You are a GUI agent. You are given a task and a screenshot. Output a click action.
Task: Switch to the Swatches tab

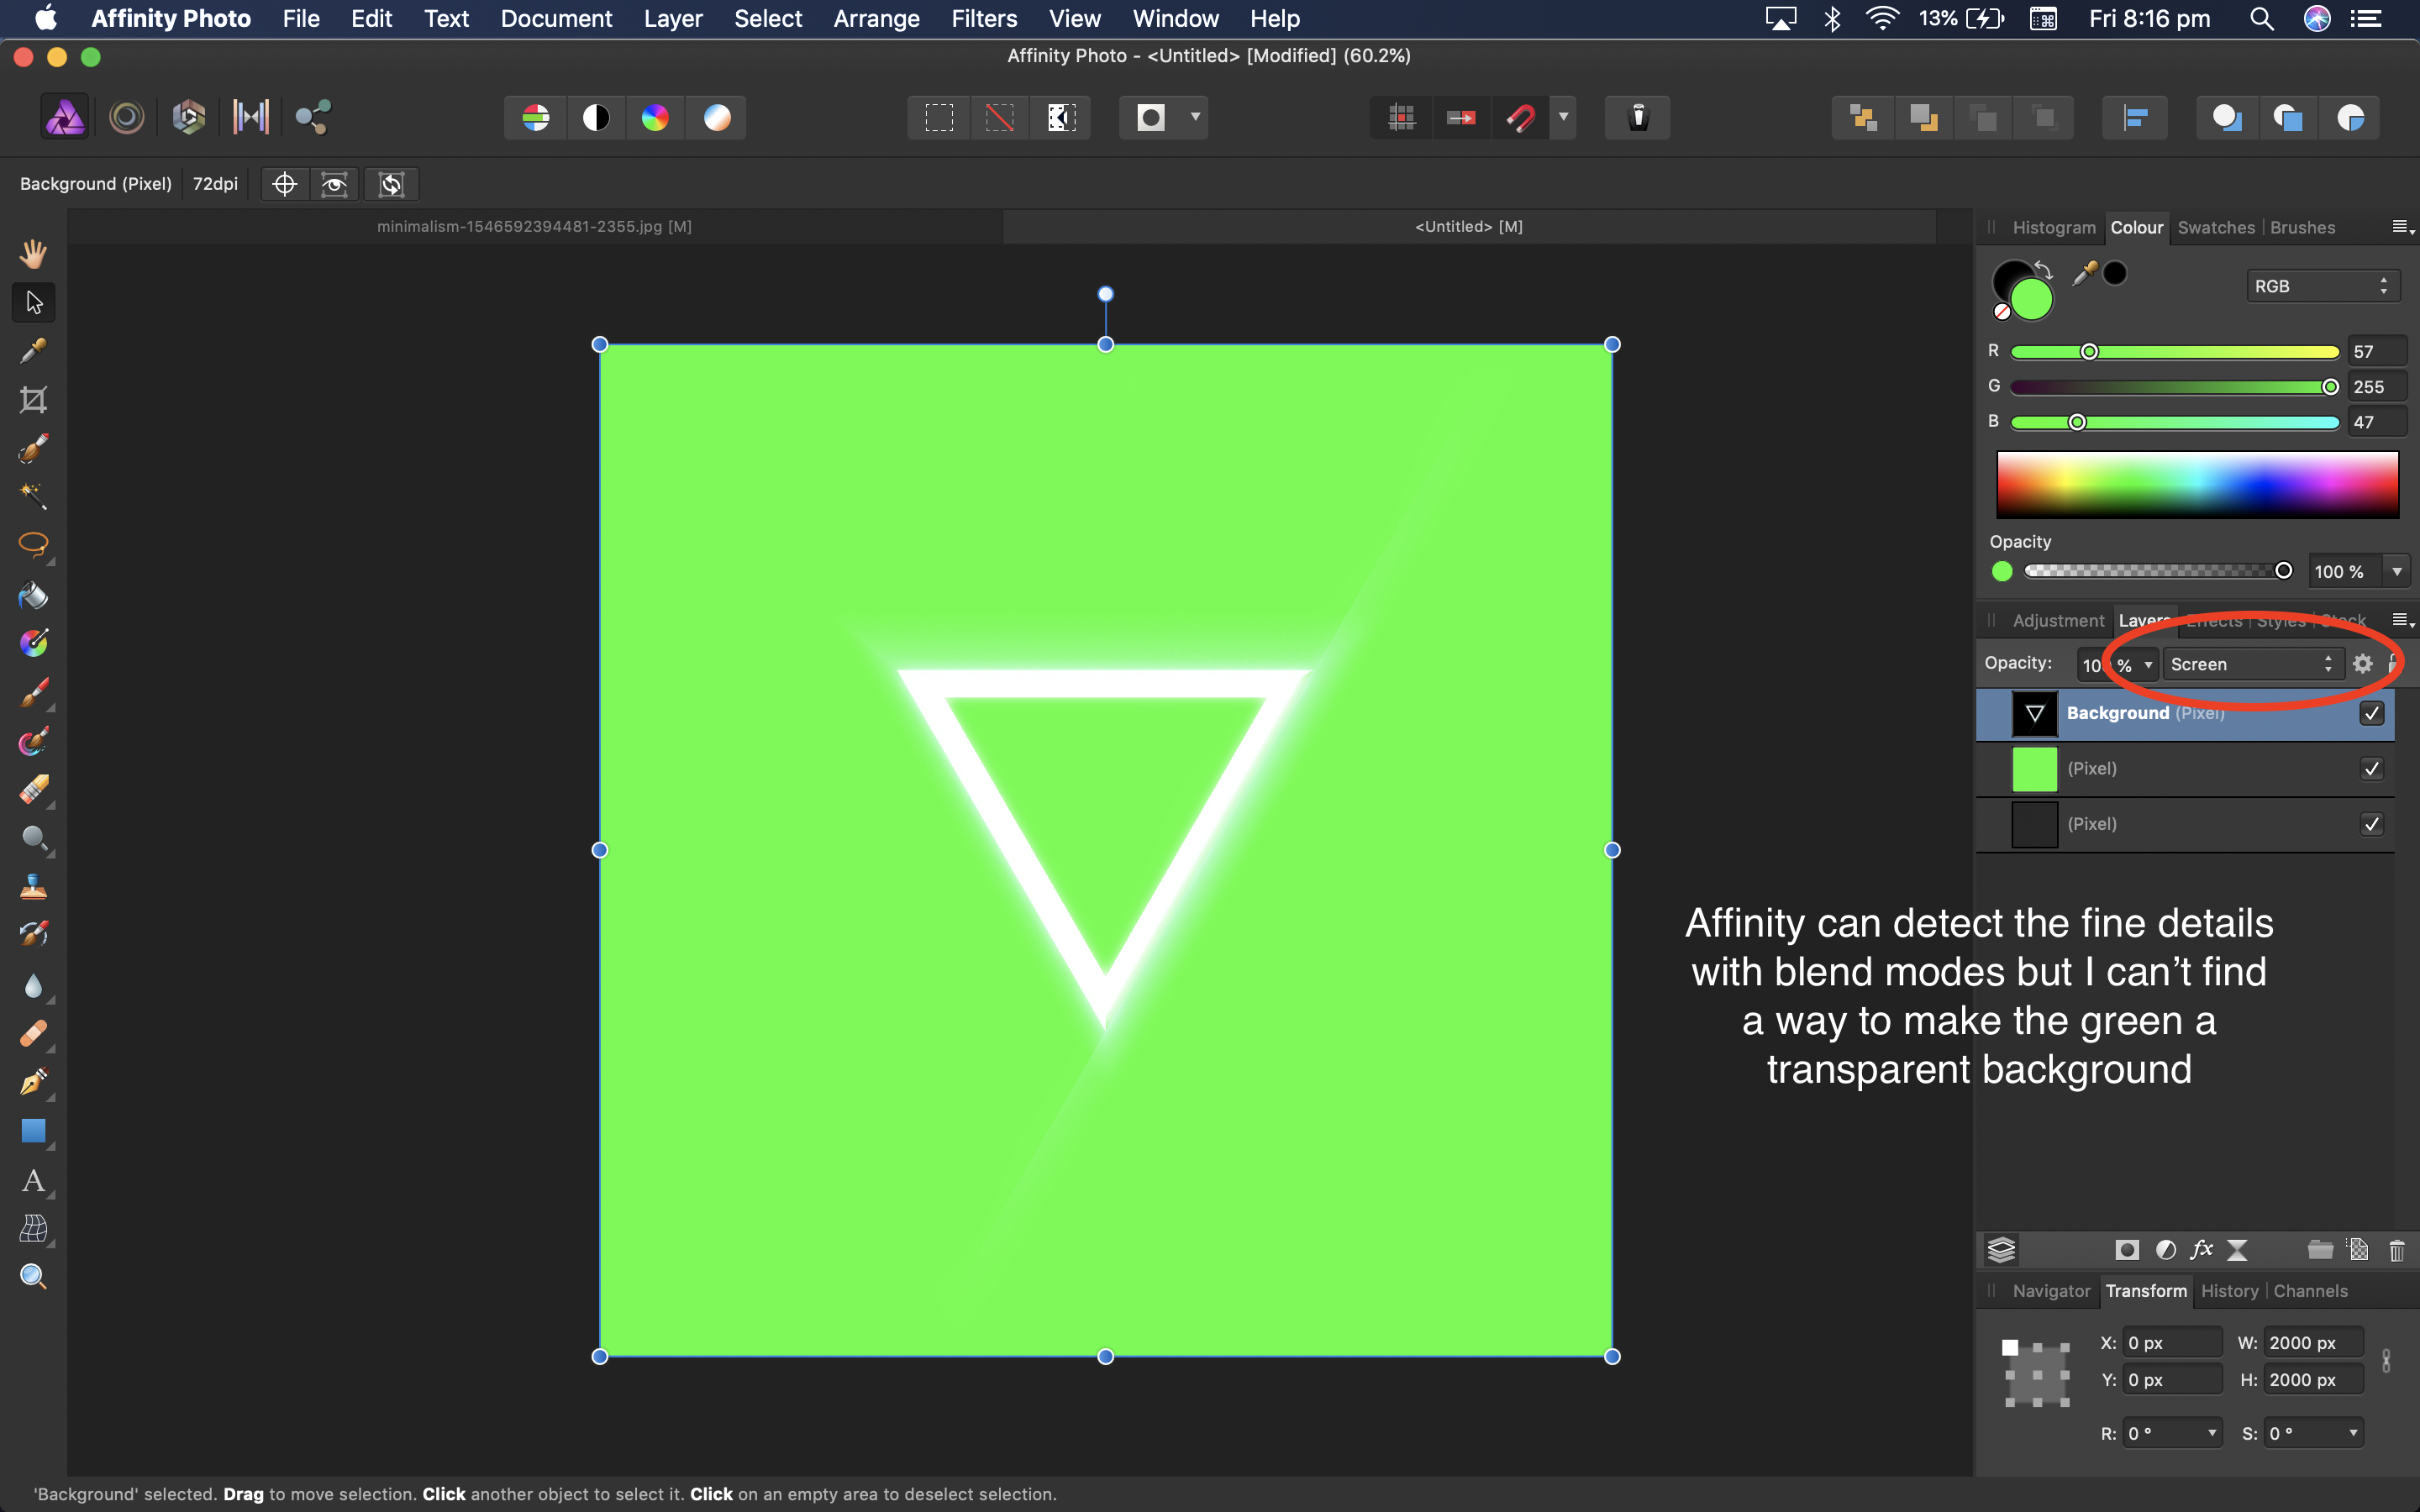[2216, 228]
